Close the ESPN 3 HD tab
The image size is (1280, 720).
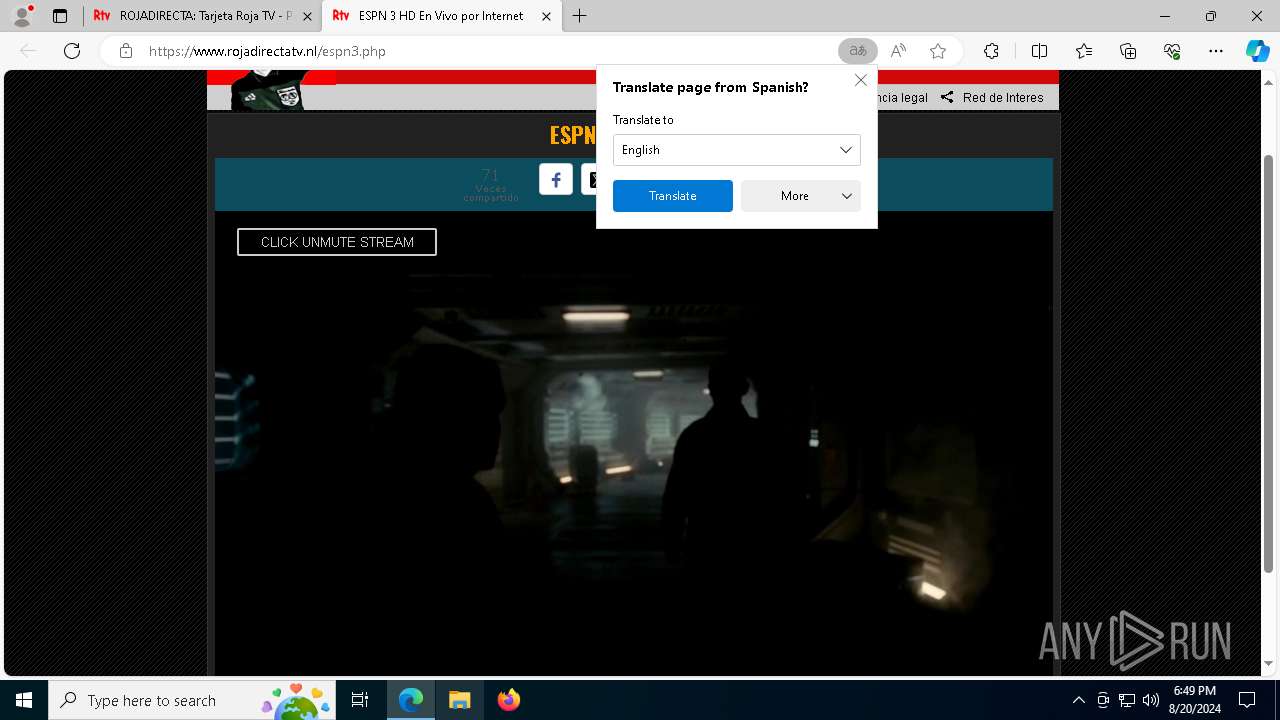coord(546,16)
